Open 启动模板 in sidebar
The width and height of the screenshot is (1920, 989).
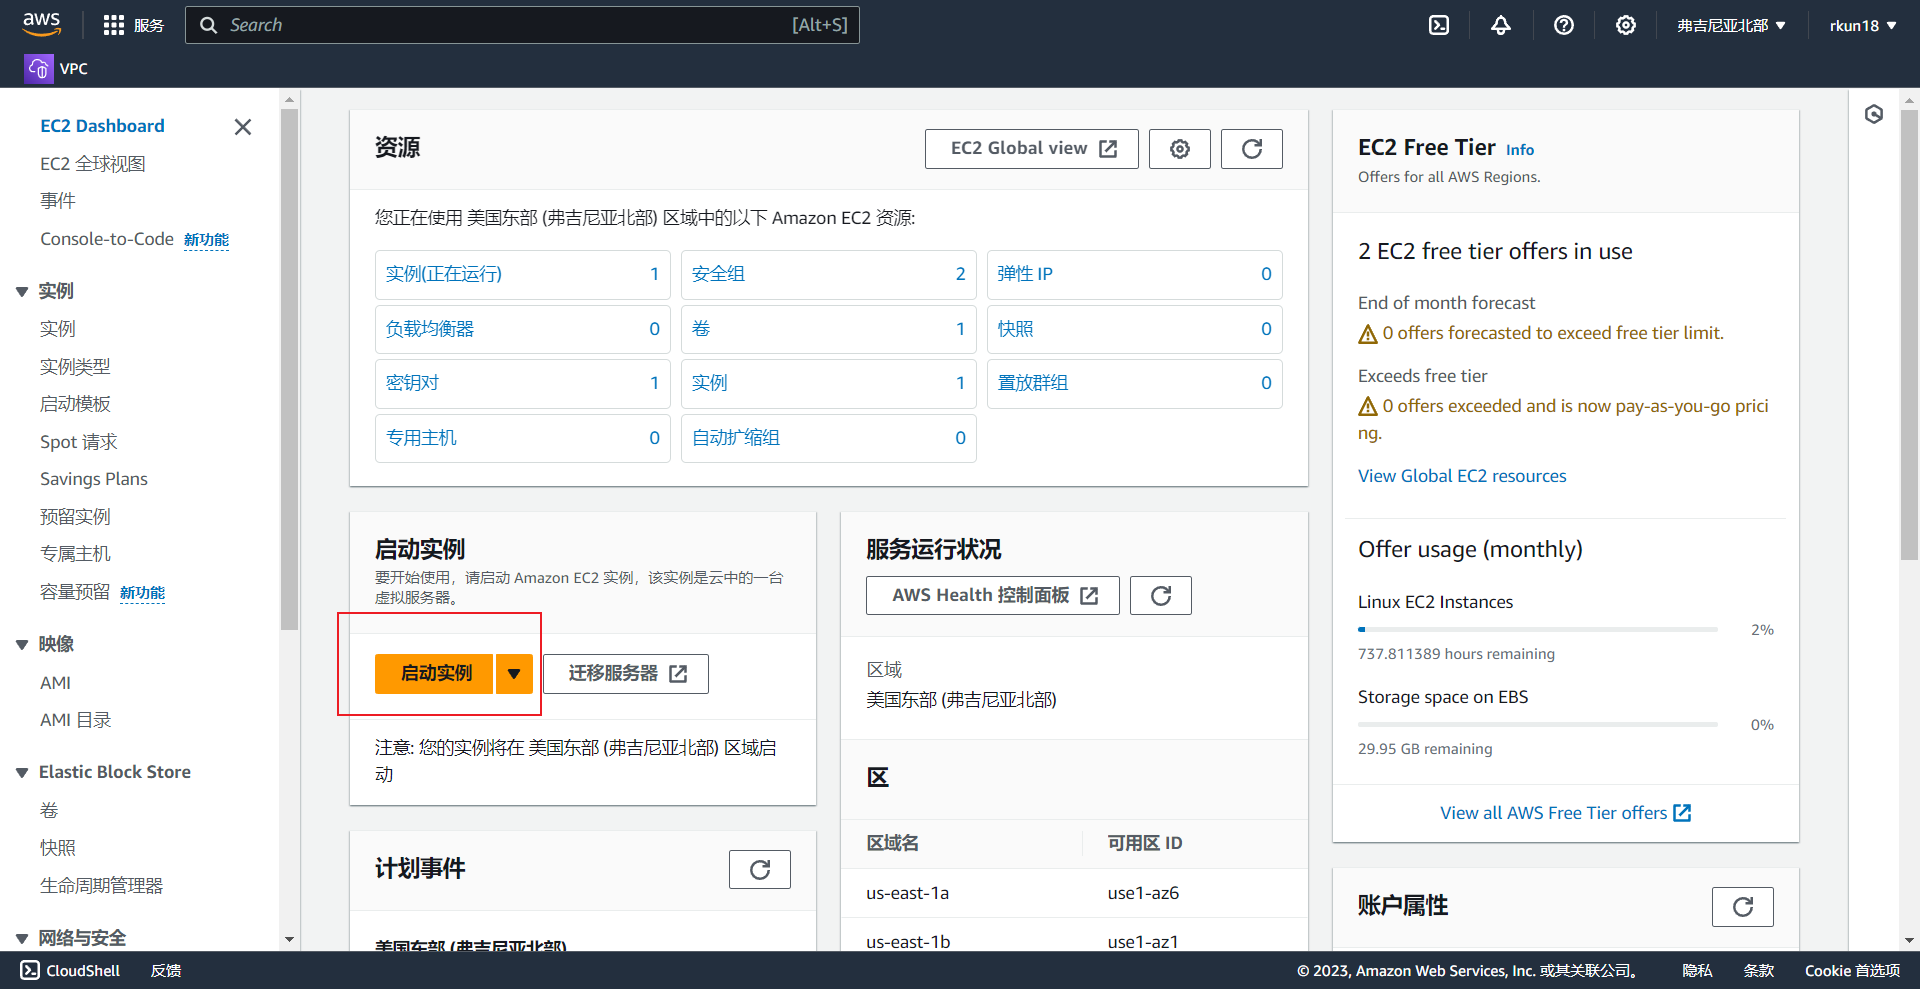coord(75,404)
